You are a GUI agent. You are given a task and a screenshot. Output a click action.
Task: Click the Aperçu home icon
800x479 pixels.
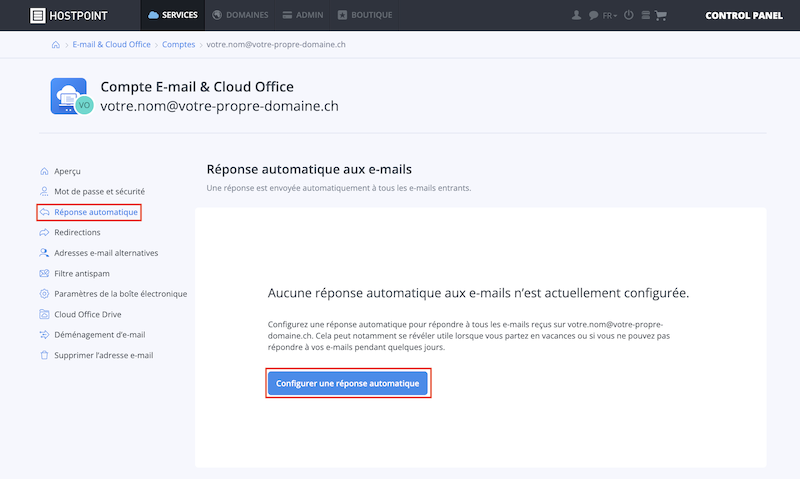(x=44, y=171)
